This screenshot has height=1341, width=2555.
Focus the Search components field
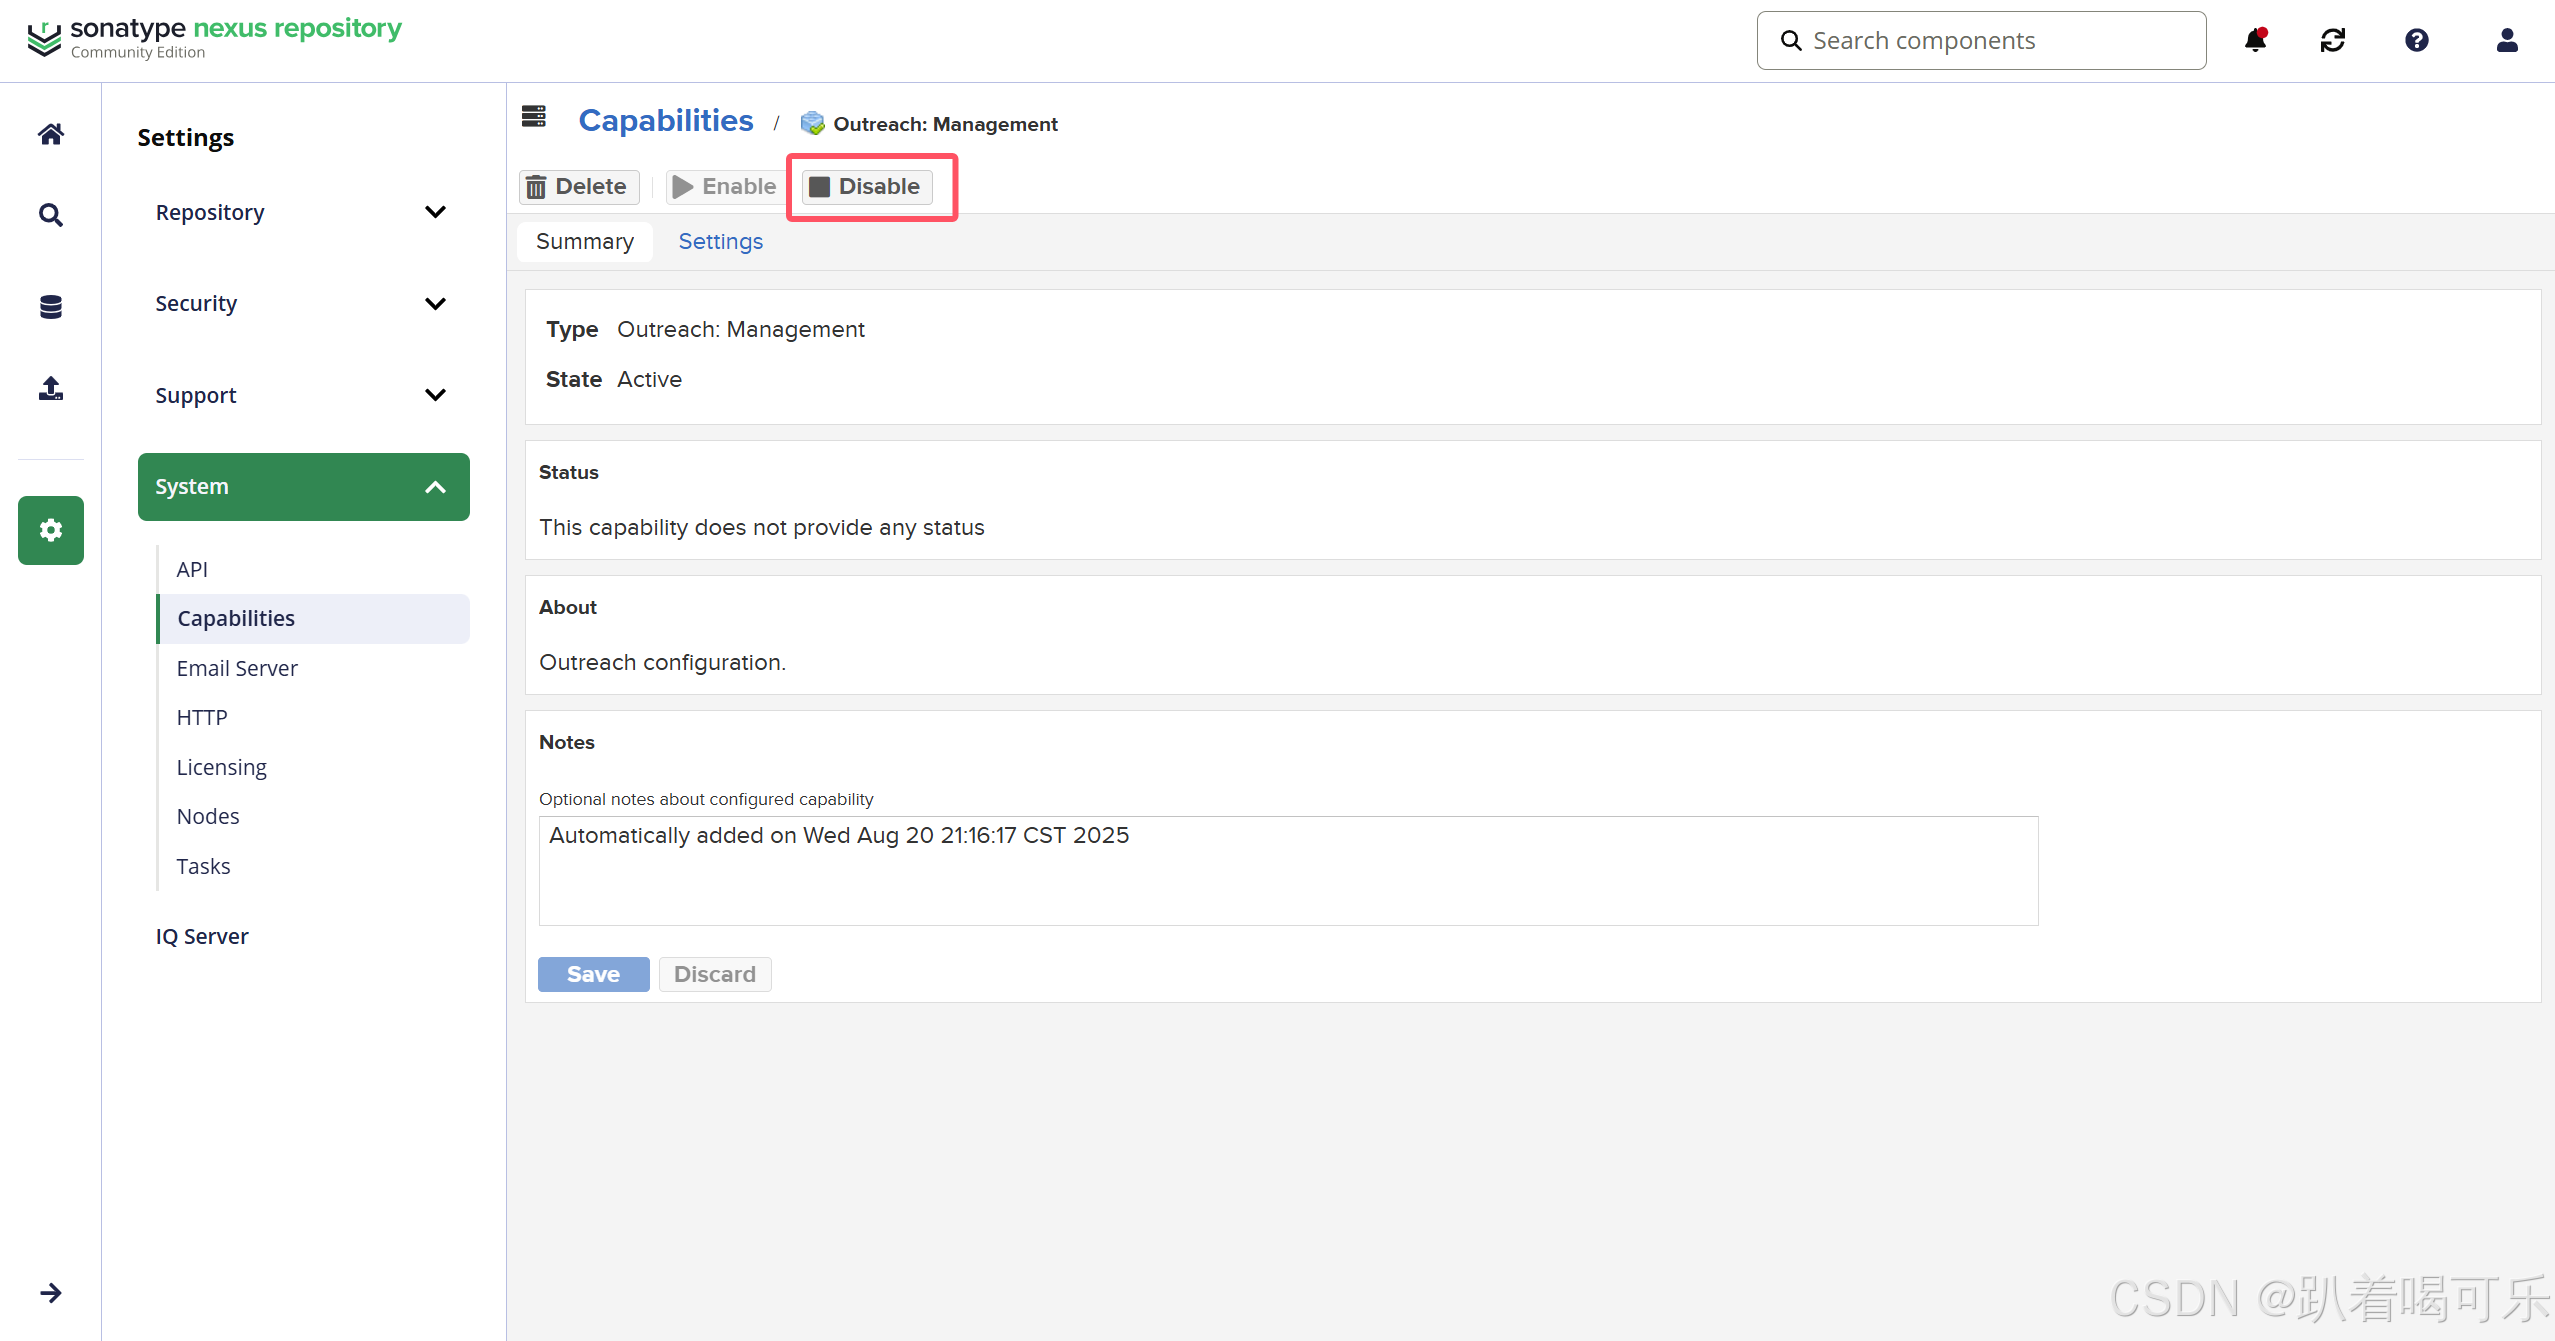click(1981, 40)
